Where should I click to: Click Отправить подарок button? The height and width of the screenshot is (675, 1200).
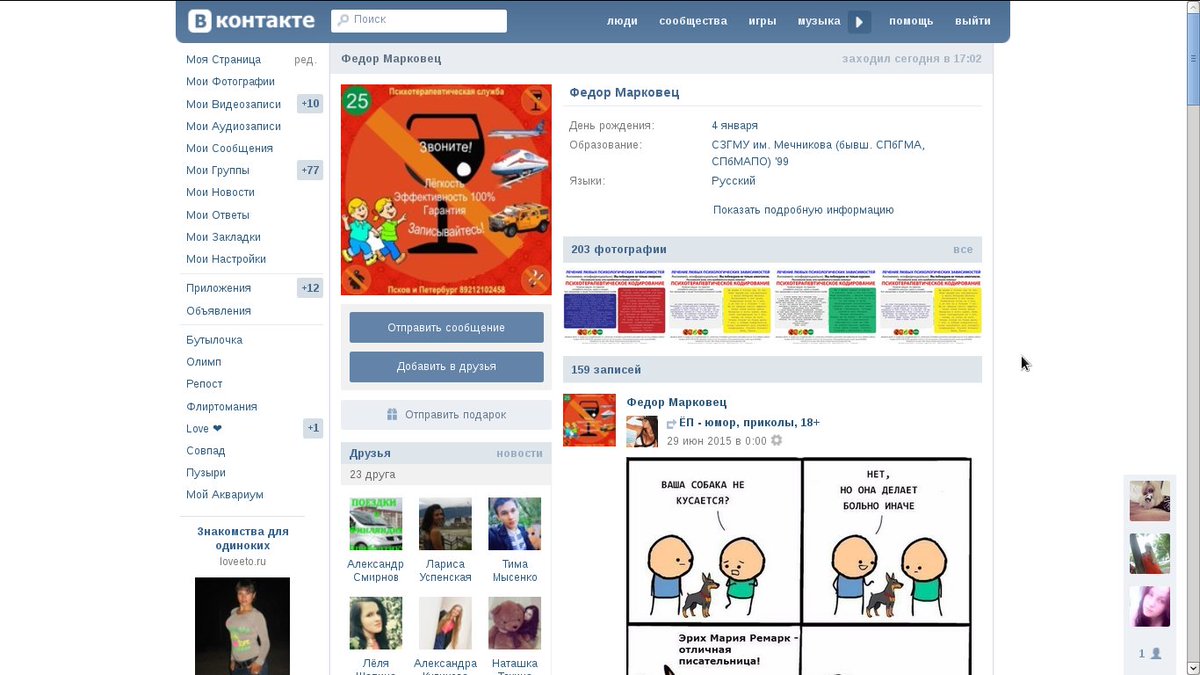tap(446, 415)
